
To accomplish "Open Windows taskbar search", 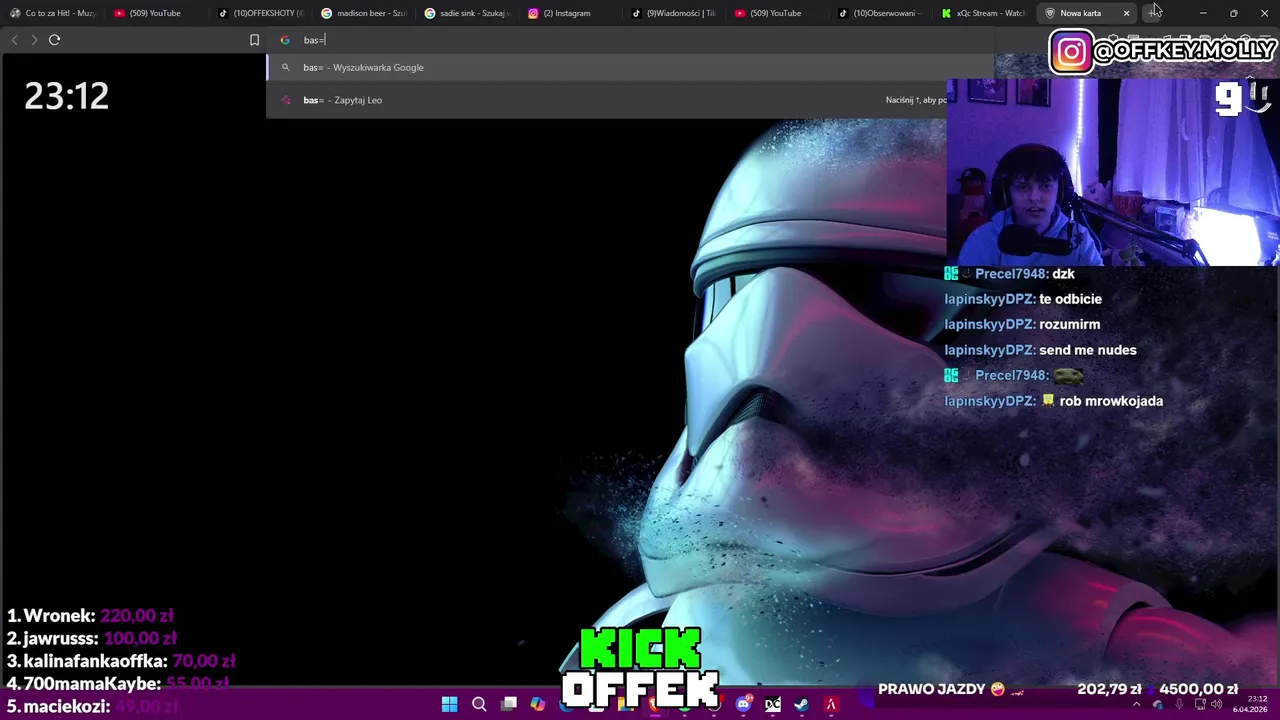I will pos(479,705).
